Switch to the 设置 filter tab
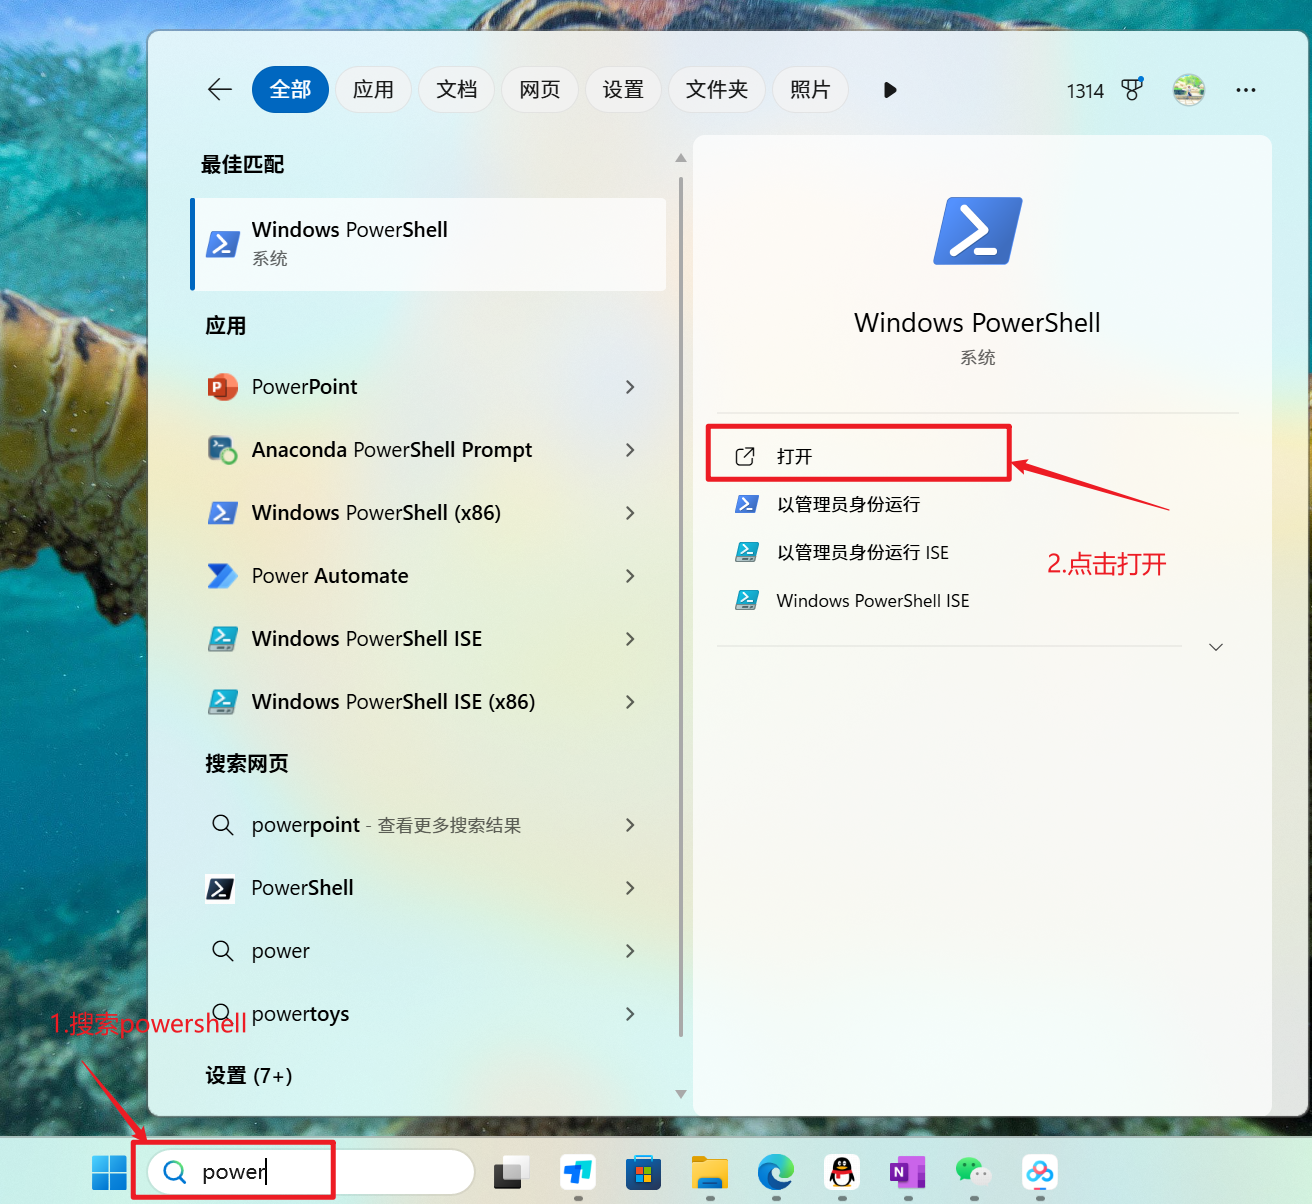1312x1204 pixels. (x=623, y=90)
